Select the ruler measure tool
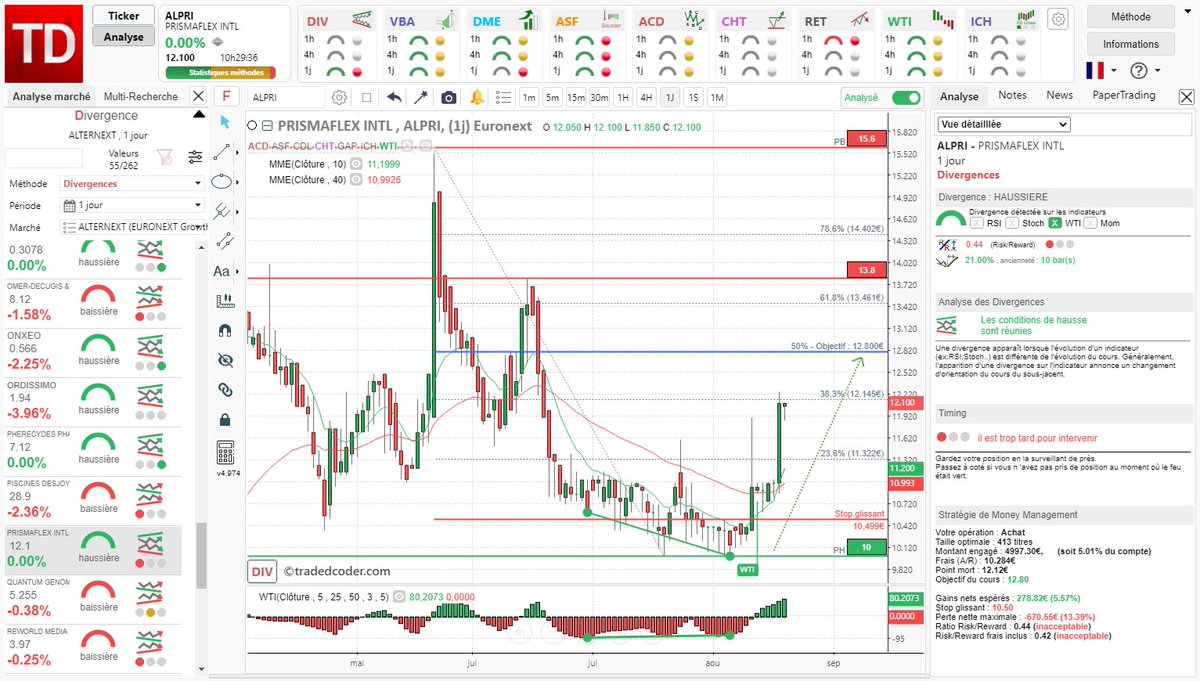Screen dimensions: 1200x681 point(224,300)
